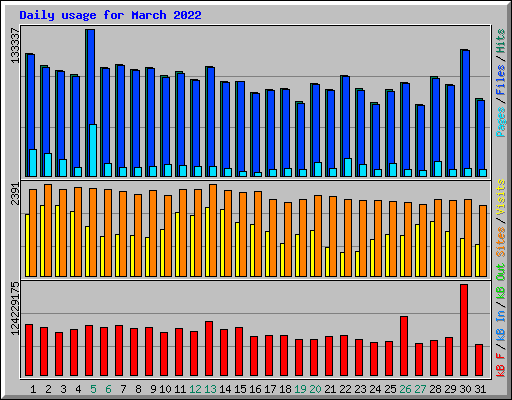Click day 15 on the x-axis
This screenshot has height=400, width=512.
pos(240,389)
